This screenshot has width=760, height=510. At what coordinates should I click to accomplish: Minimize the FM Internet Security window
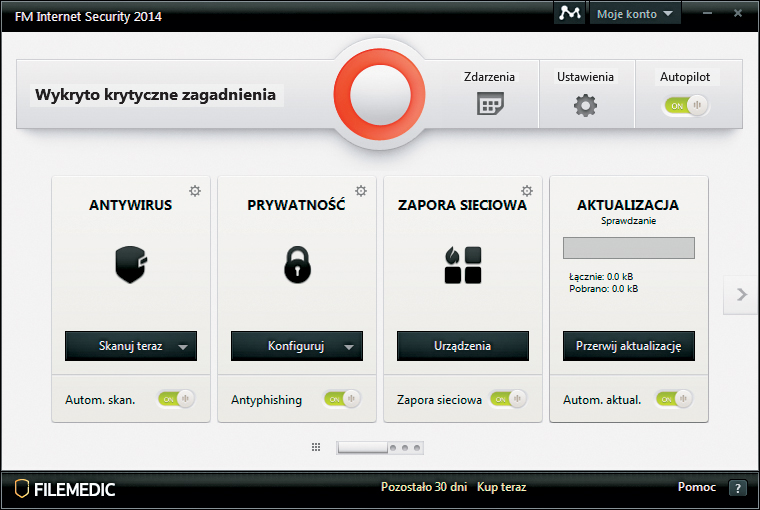coord(708,13)
